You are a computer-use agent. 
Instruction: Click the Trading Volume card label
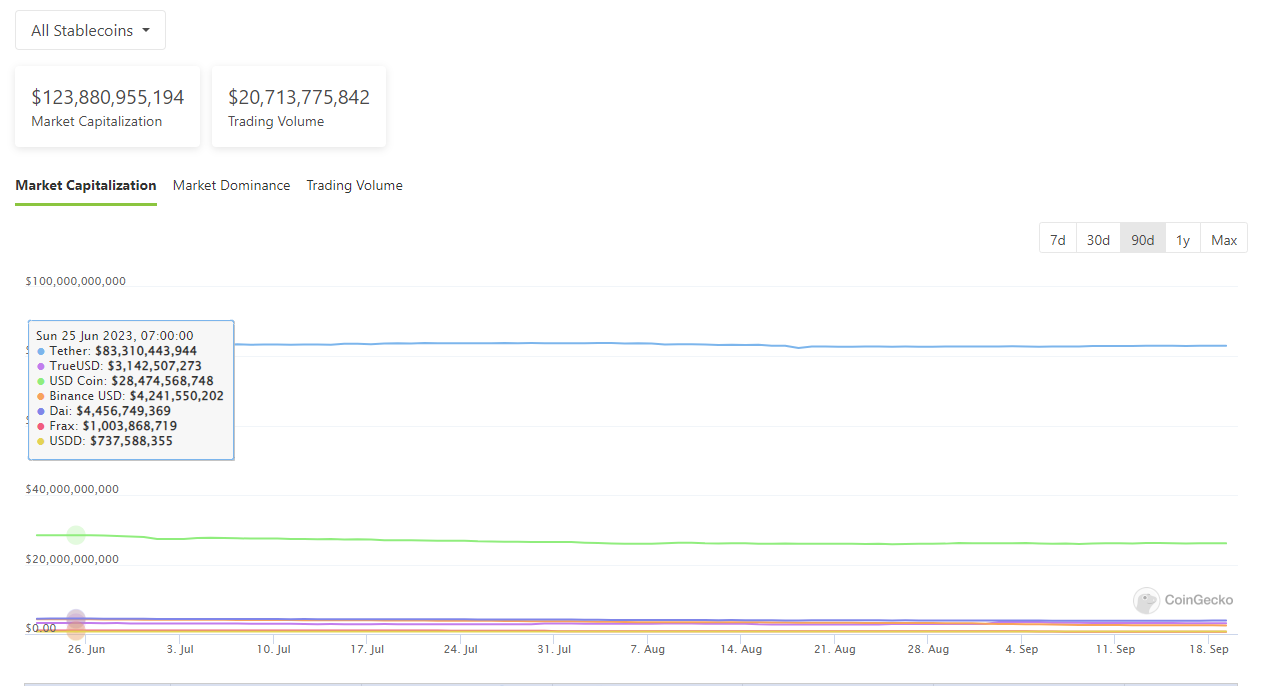[x=276, y=121]
